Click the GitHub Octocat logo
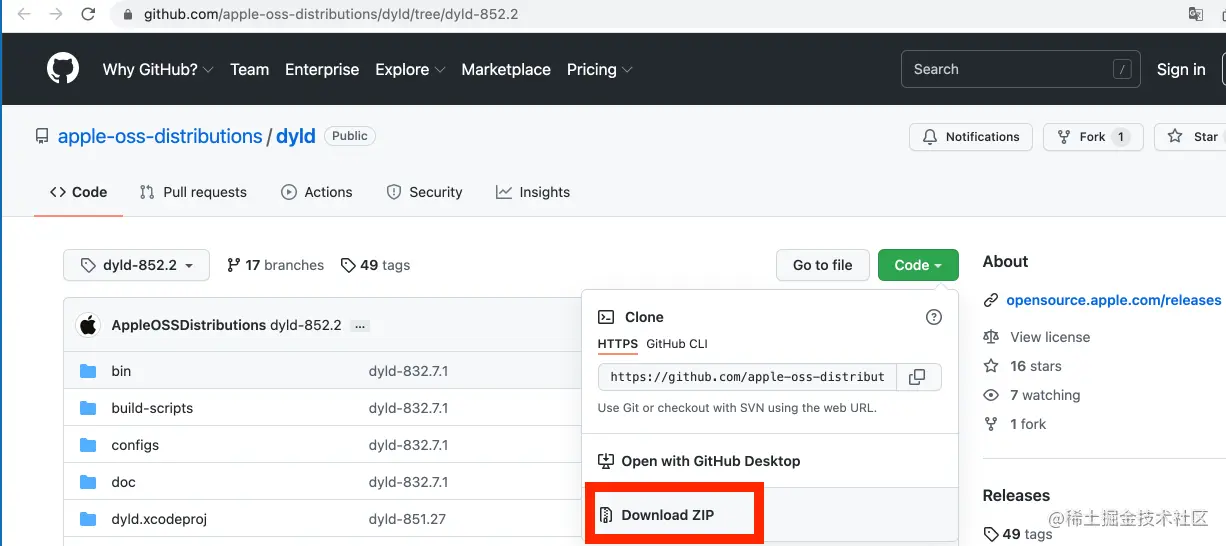This screenshot has height=546, width=1226. pyautogui.click(x=63, y=69)
